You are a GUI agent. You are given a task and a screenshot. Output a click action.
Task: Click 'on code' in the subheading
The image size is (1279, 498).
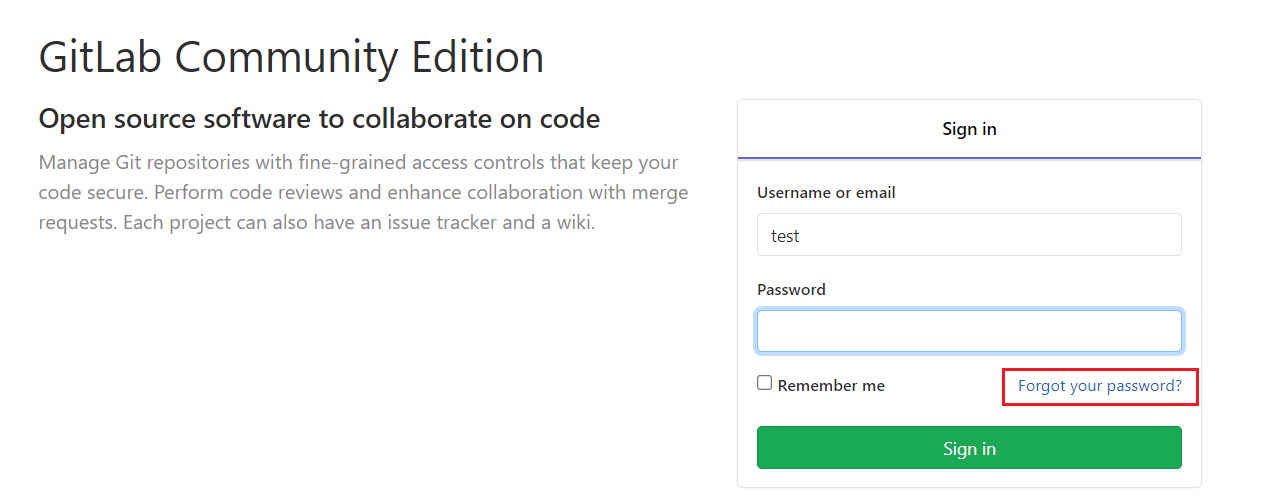pyautogui.click(x=553, y=120)
